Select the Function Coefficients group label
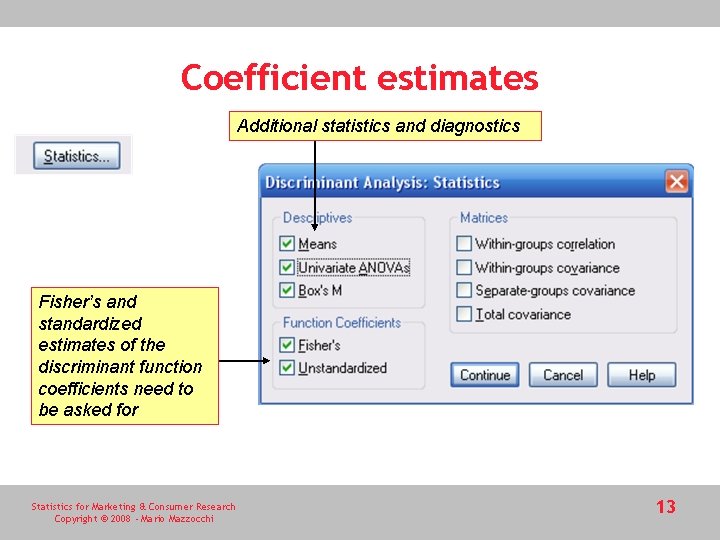Viewport: 720px width, 540px height. [x=342, y=323]
